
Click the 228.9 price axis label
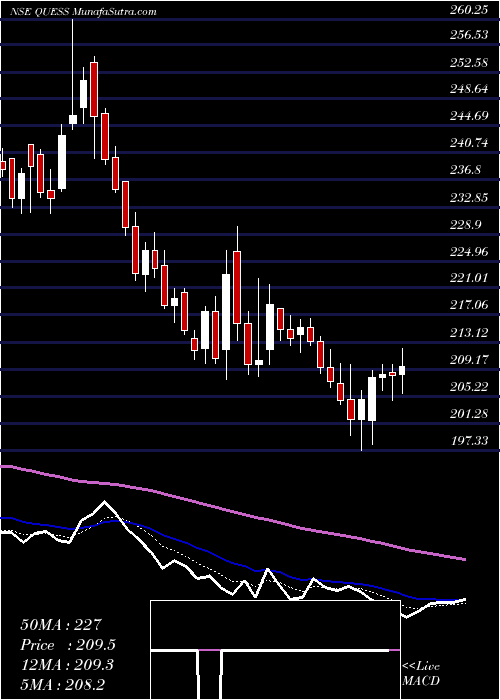[x=465, y=225]
